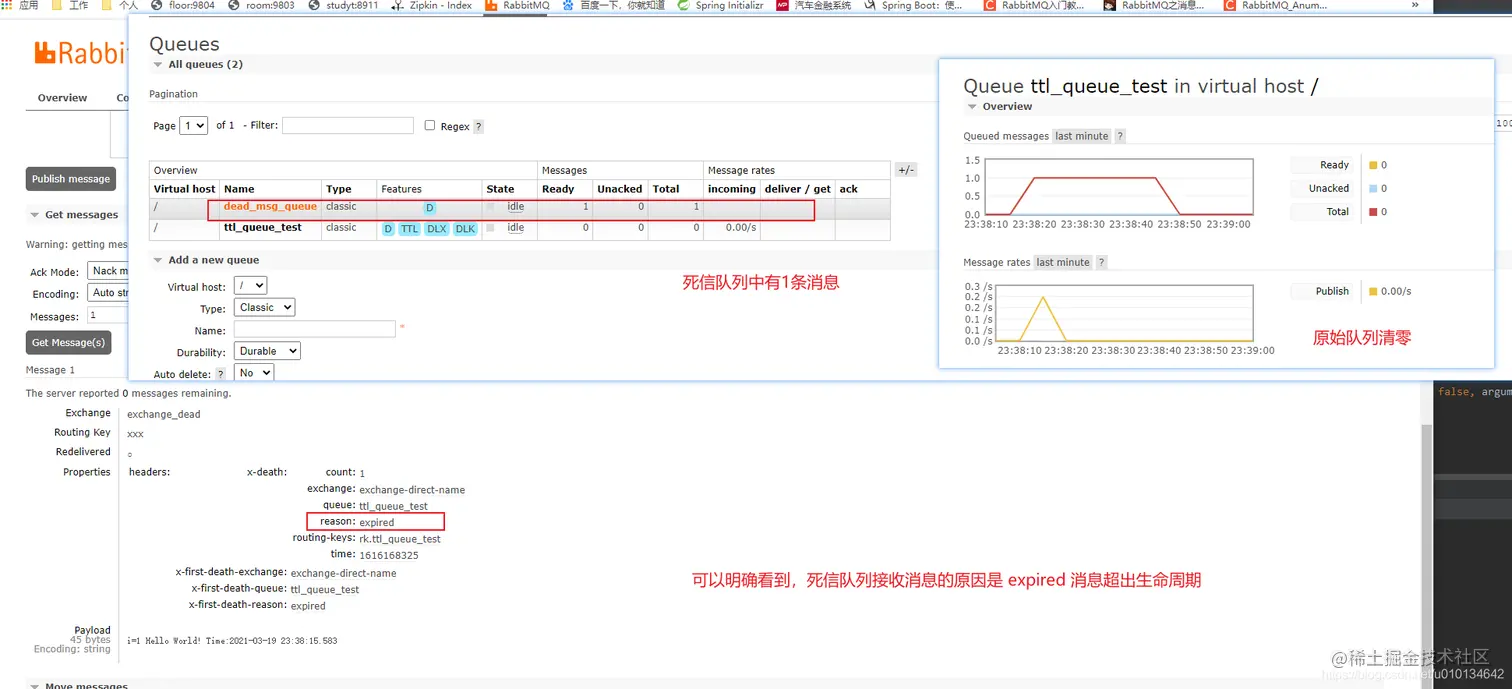Click the idle state of dead_msg_queue
The height and width of the screenshot is (689, 1512).
515,207
